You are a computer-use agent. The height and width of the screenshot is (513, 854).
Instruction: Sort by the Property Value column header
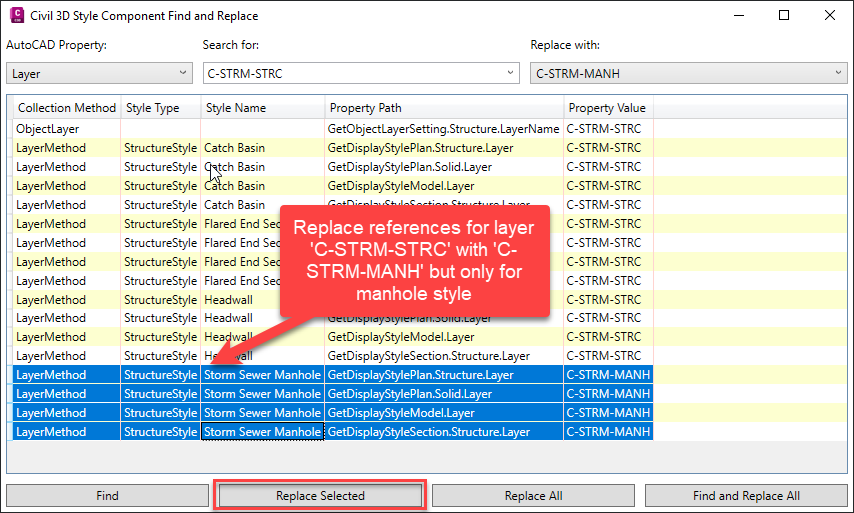pyautogui.click(x=608, y=108)
